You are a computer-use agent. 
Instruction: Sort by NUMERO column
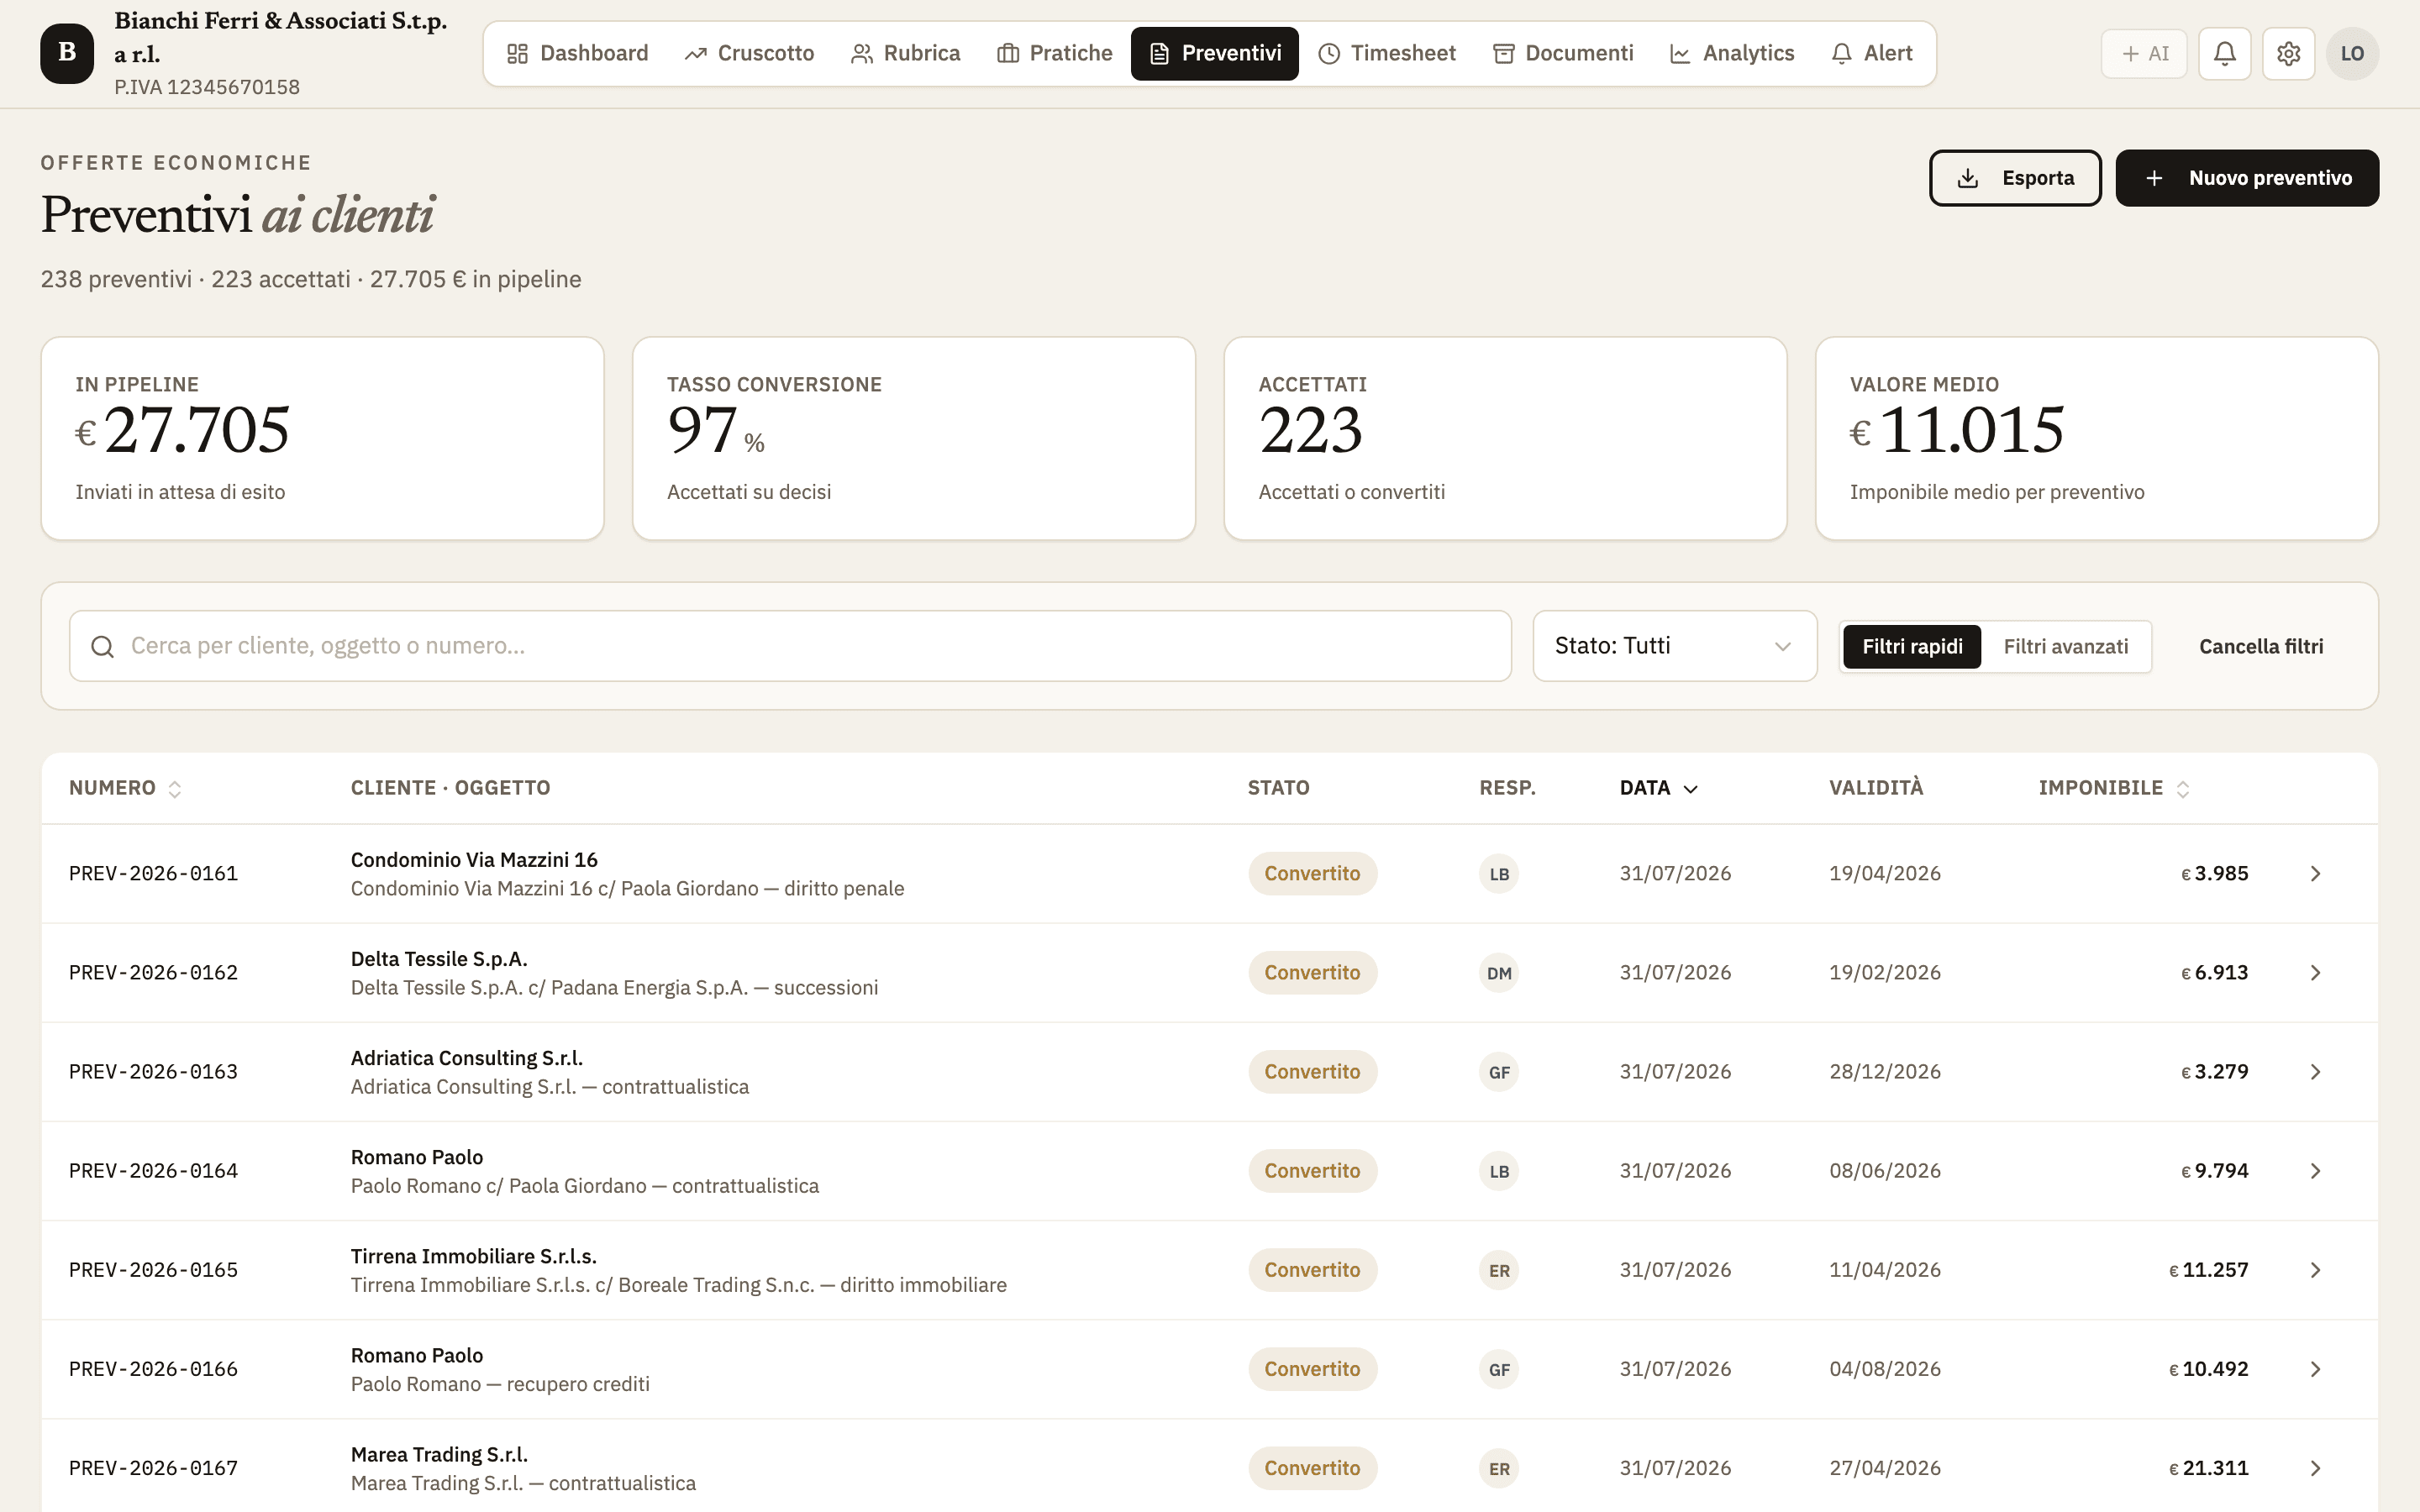[125, 788]
